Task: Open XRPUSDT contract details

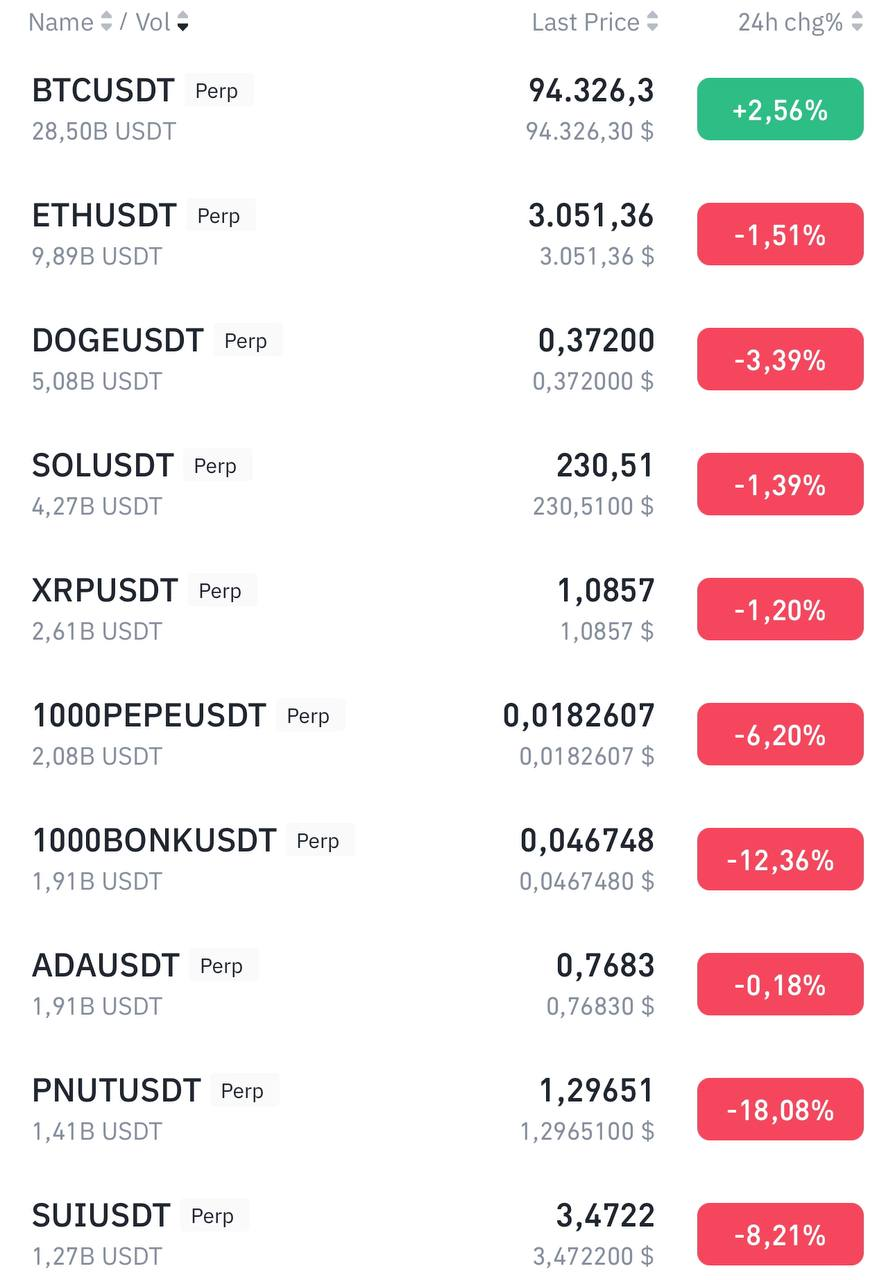Action: point(105,591)
